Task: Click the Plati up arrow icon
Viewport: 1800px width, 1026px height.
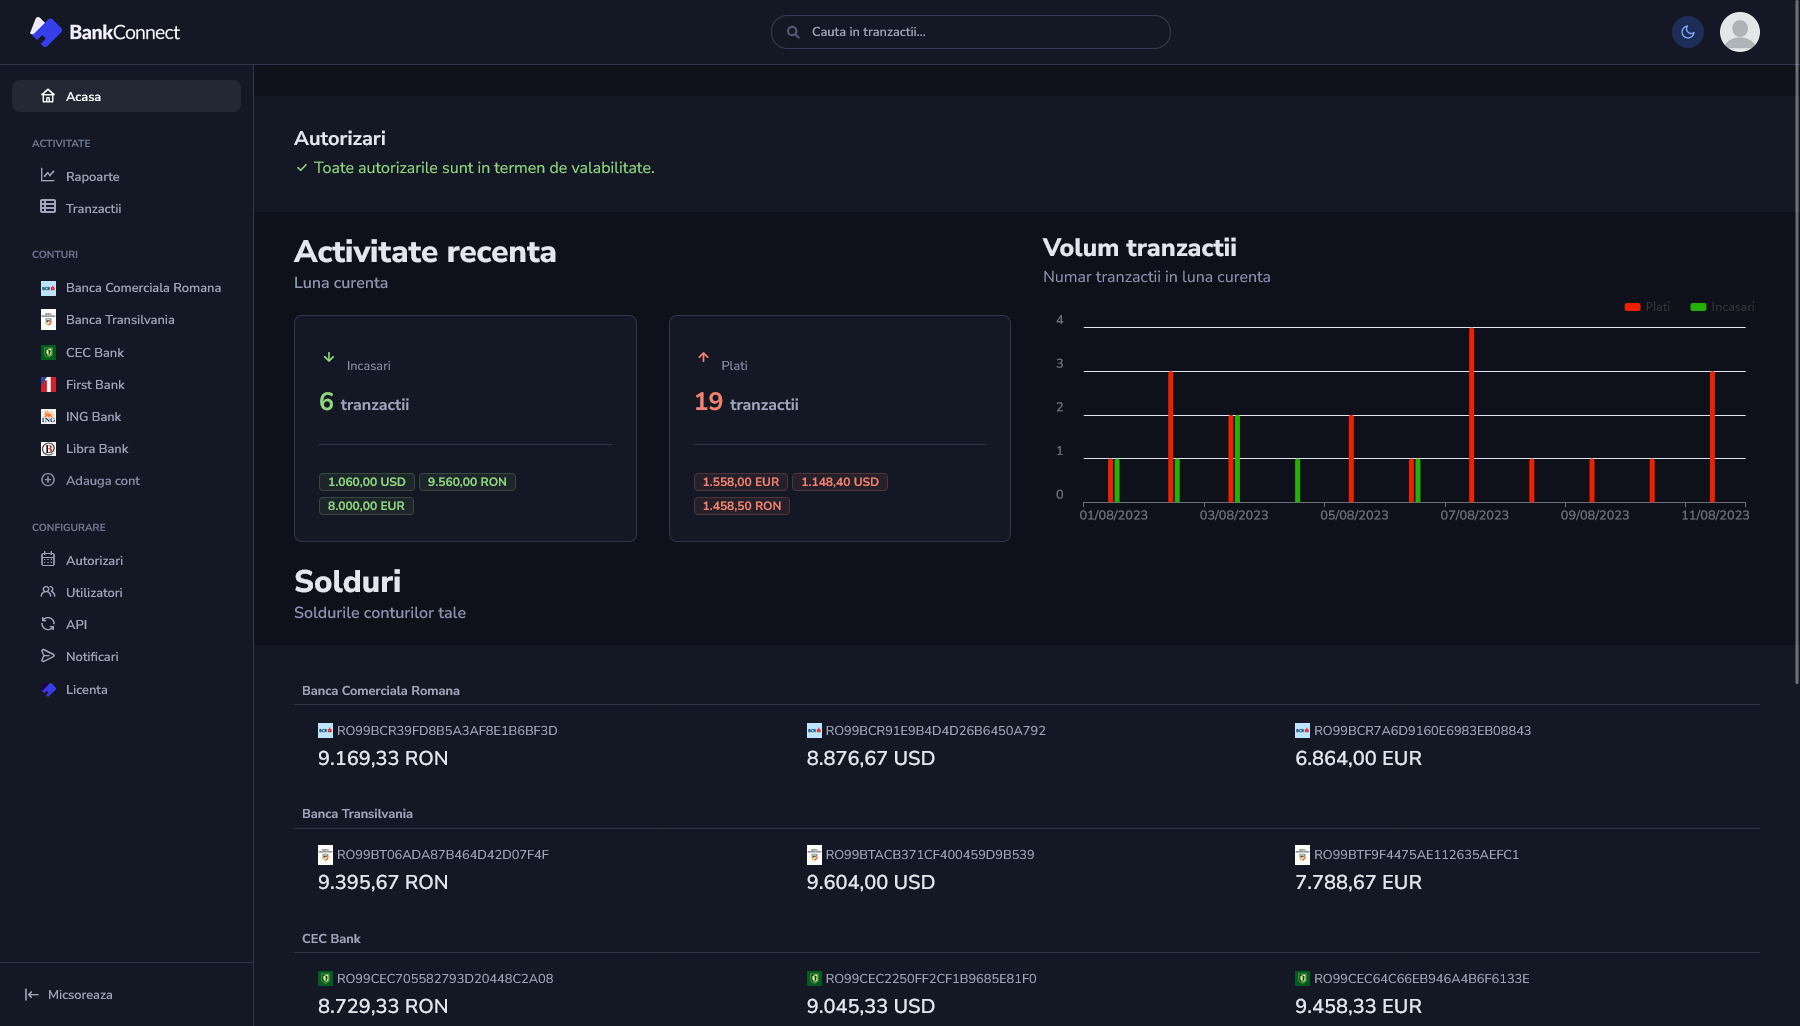Action: point(703,357)
